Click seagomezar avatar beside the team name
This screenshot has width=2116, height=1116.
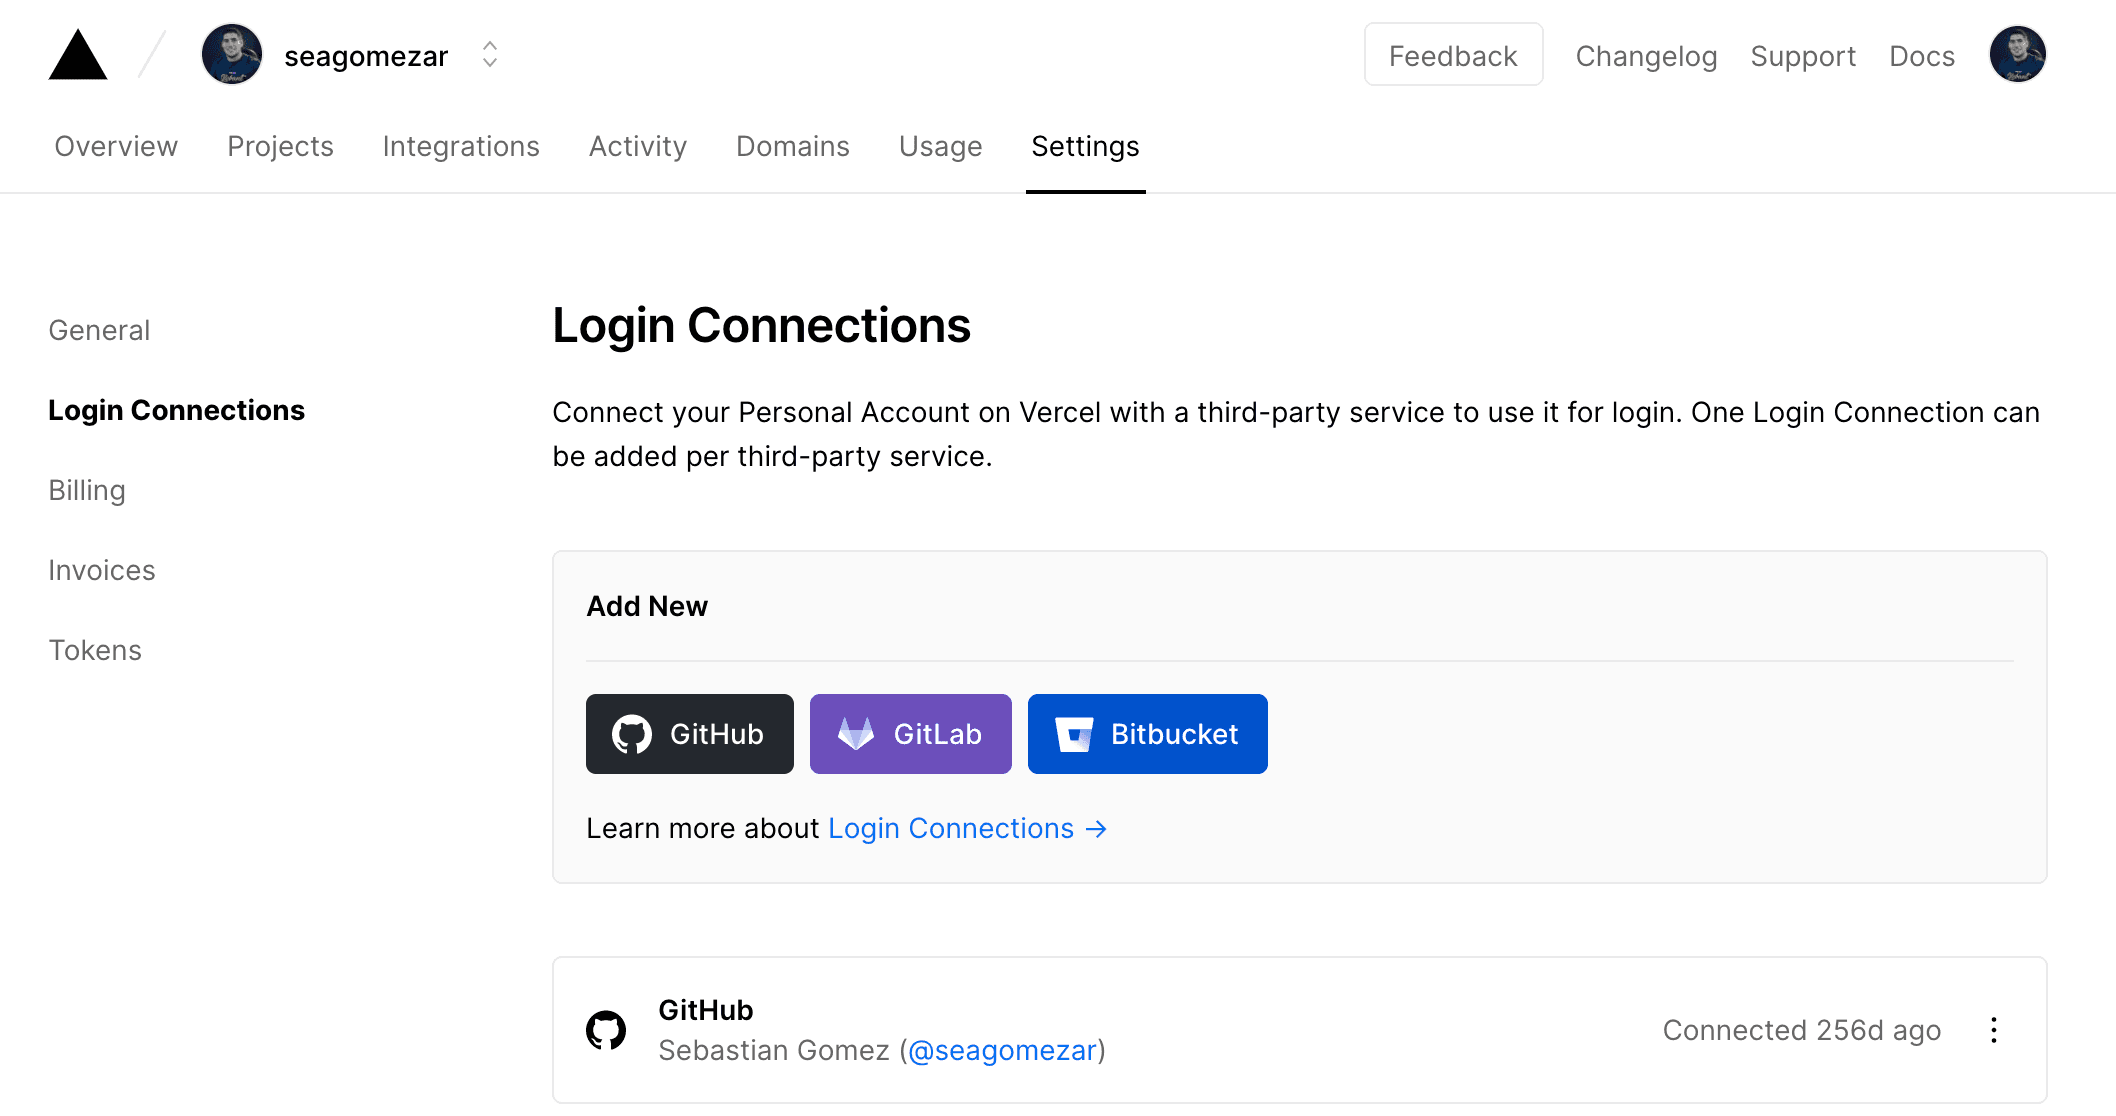point(232,55)
